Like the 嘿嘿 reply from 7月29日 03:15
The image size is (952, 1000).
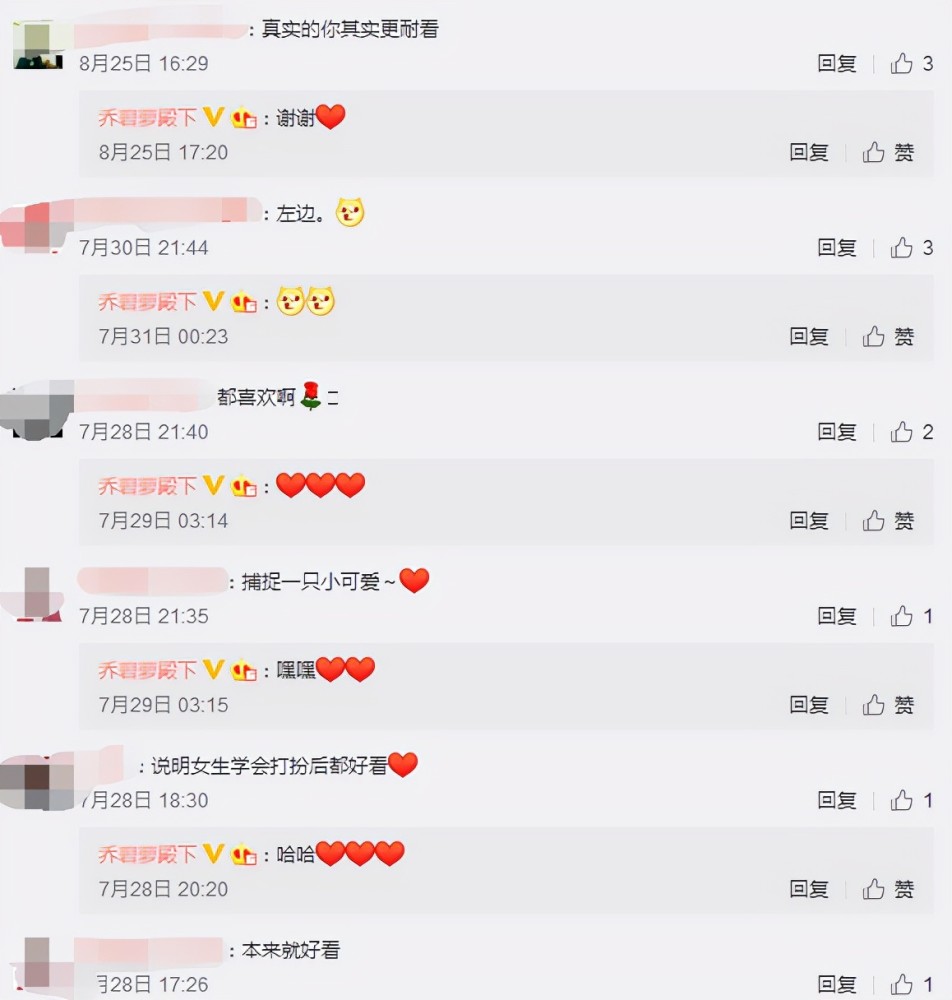point(888,705)
